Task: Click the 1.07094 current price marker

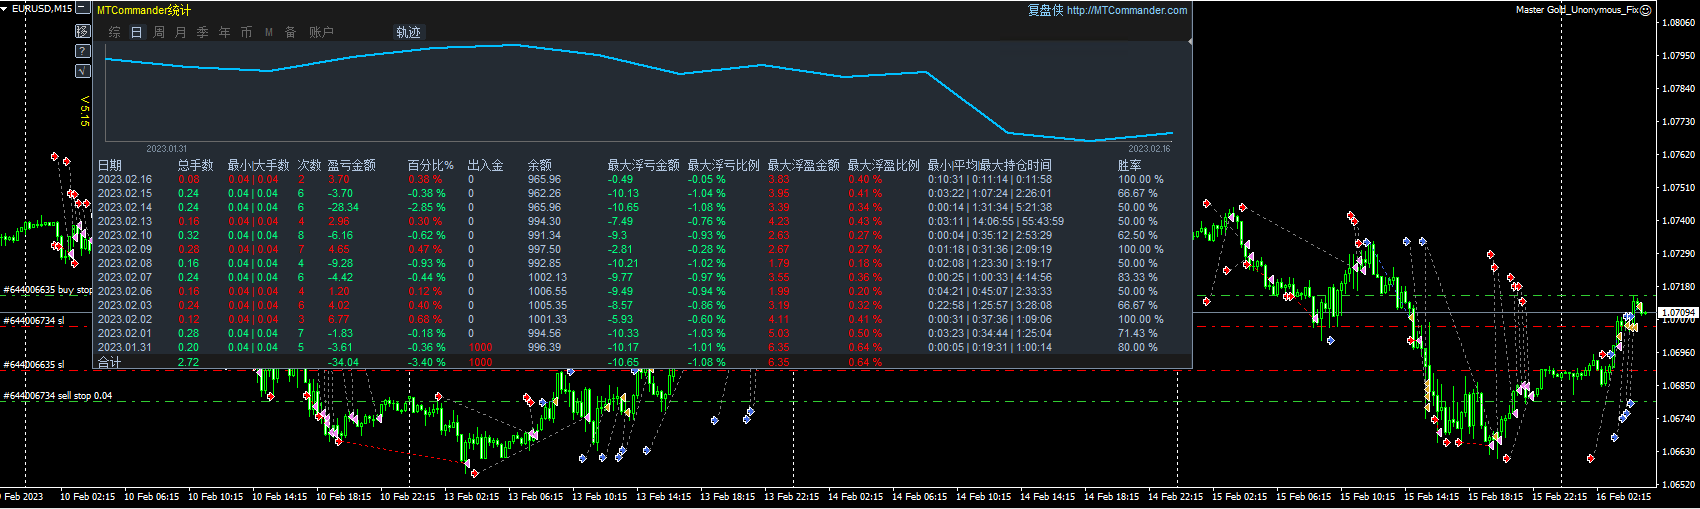Action: click(1677, 313)
